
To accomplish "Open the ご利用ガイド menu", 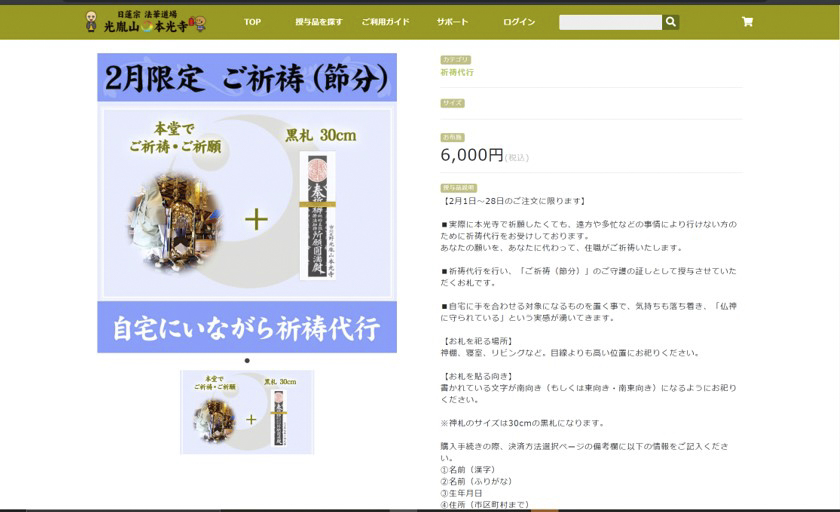I will [385, 22].
